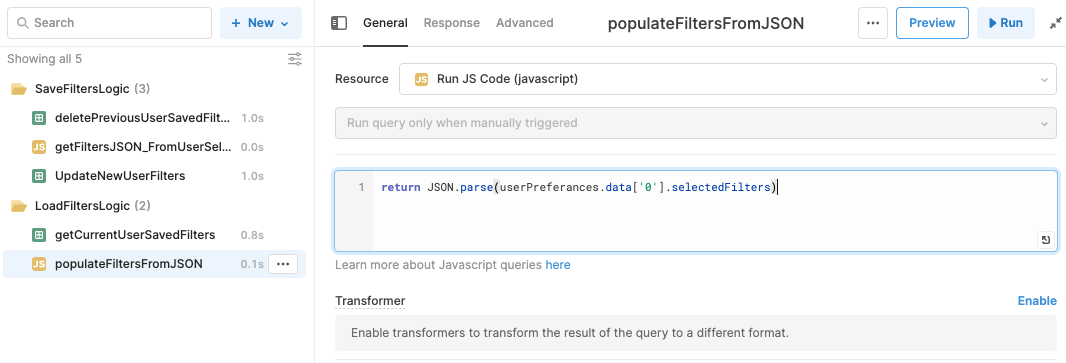This screenshot has height=363, width=1066.
Task: Switch to the General tab
Action: point(385,23)
